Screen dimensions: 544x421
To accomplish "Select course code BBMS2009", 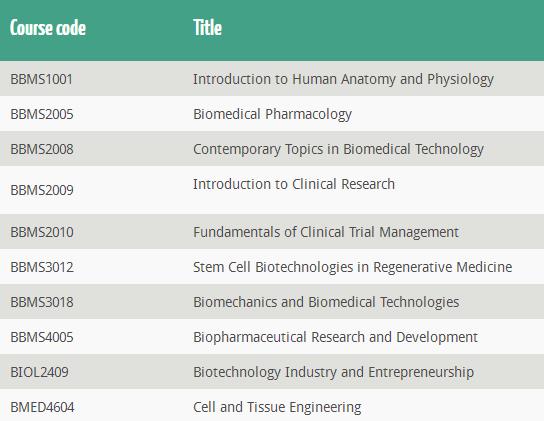I will (x=42, y=190).
